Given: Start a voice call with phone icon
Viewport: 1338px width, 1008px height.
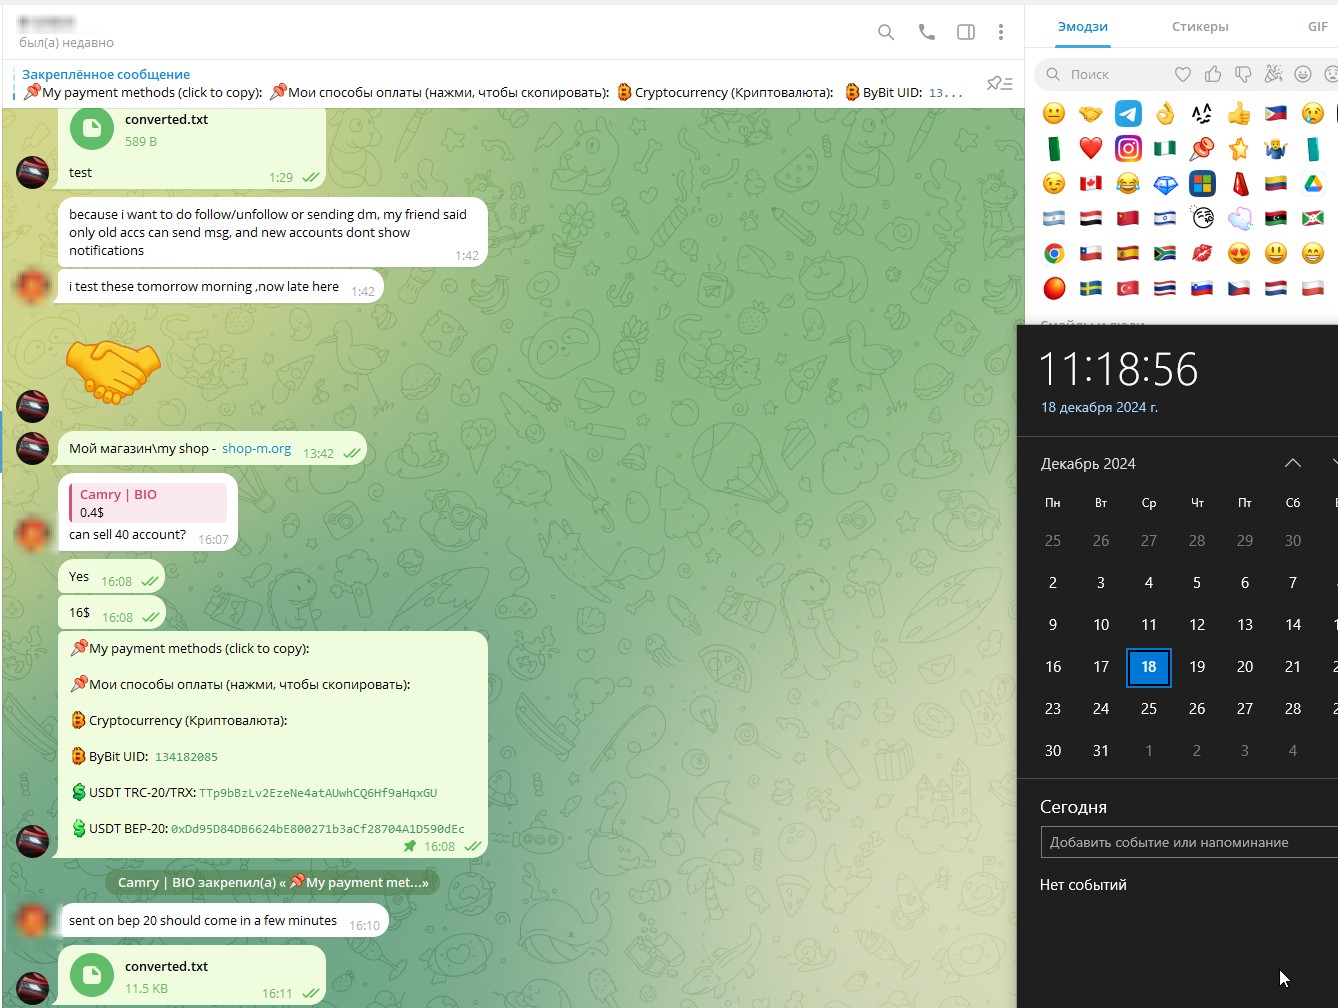Looking at the screenshot, I should [926, 32].
